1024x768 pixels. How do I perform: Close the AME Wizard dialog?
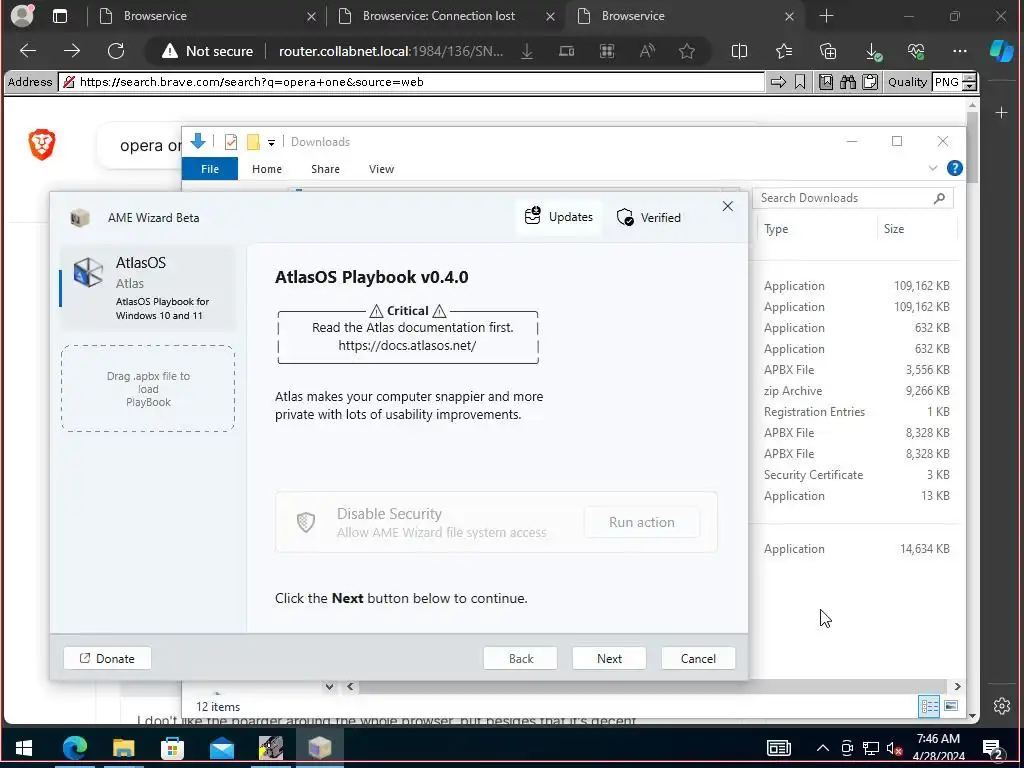pyautogui.click(x=728, y=206)
